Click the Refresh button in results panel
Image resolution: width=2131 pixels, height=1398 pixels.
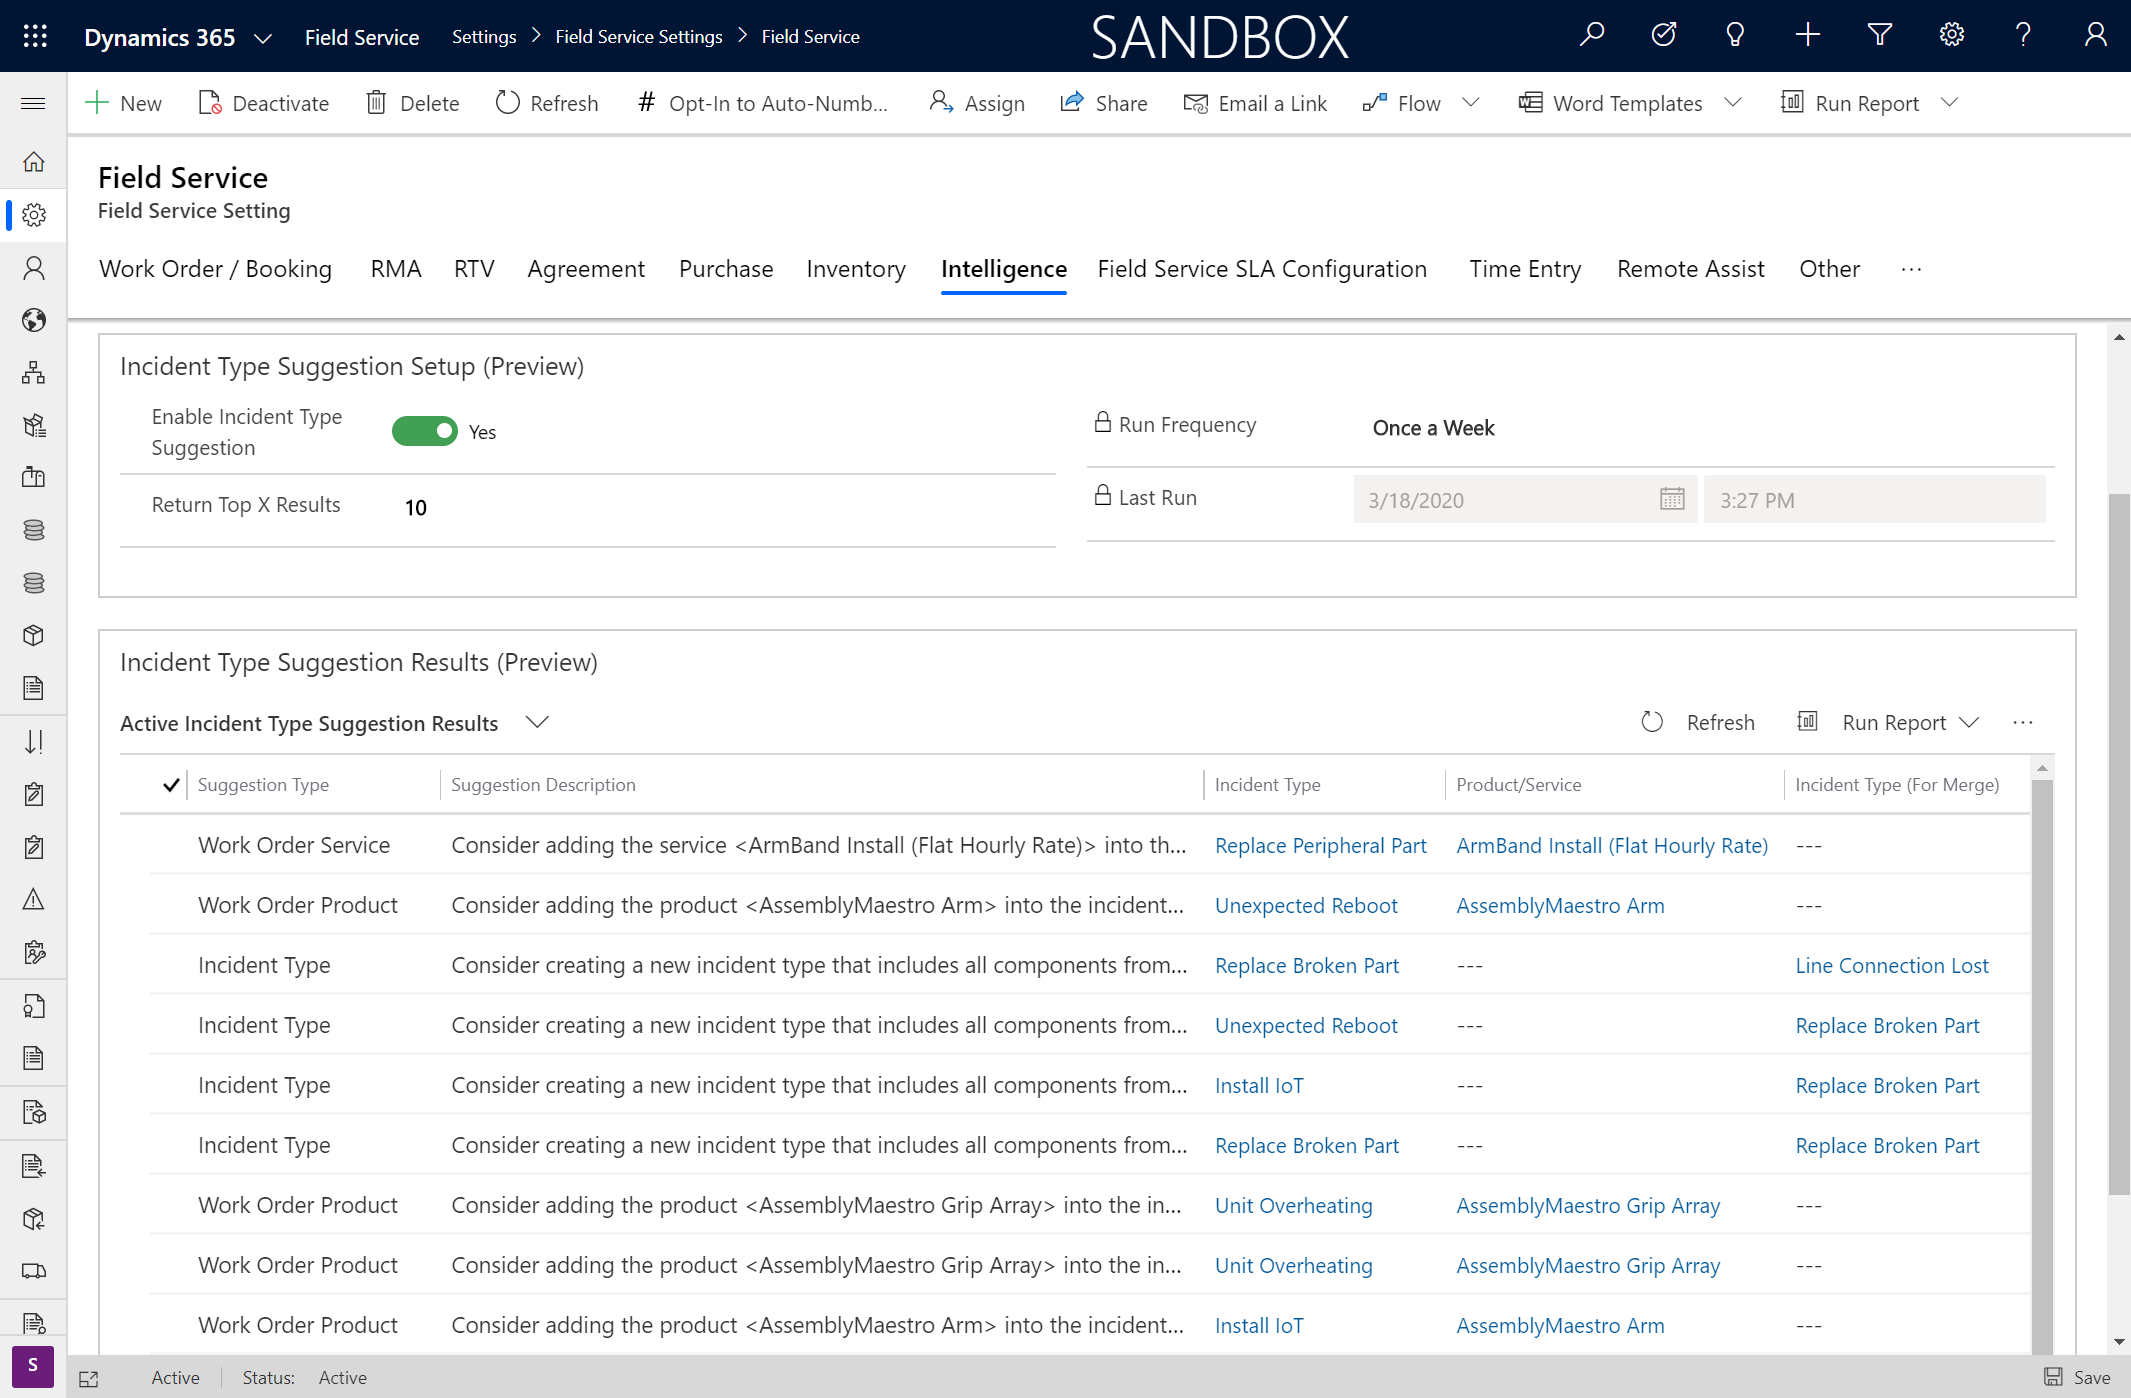coord(1699,722)
